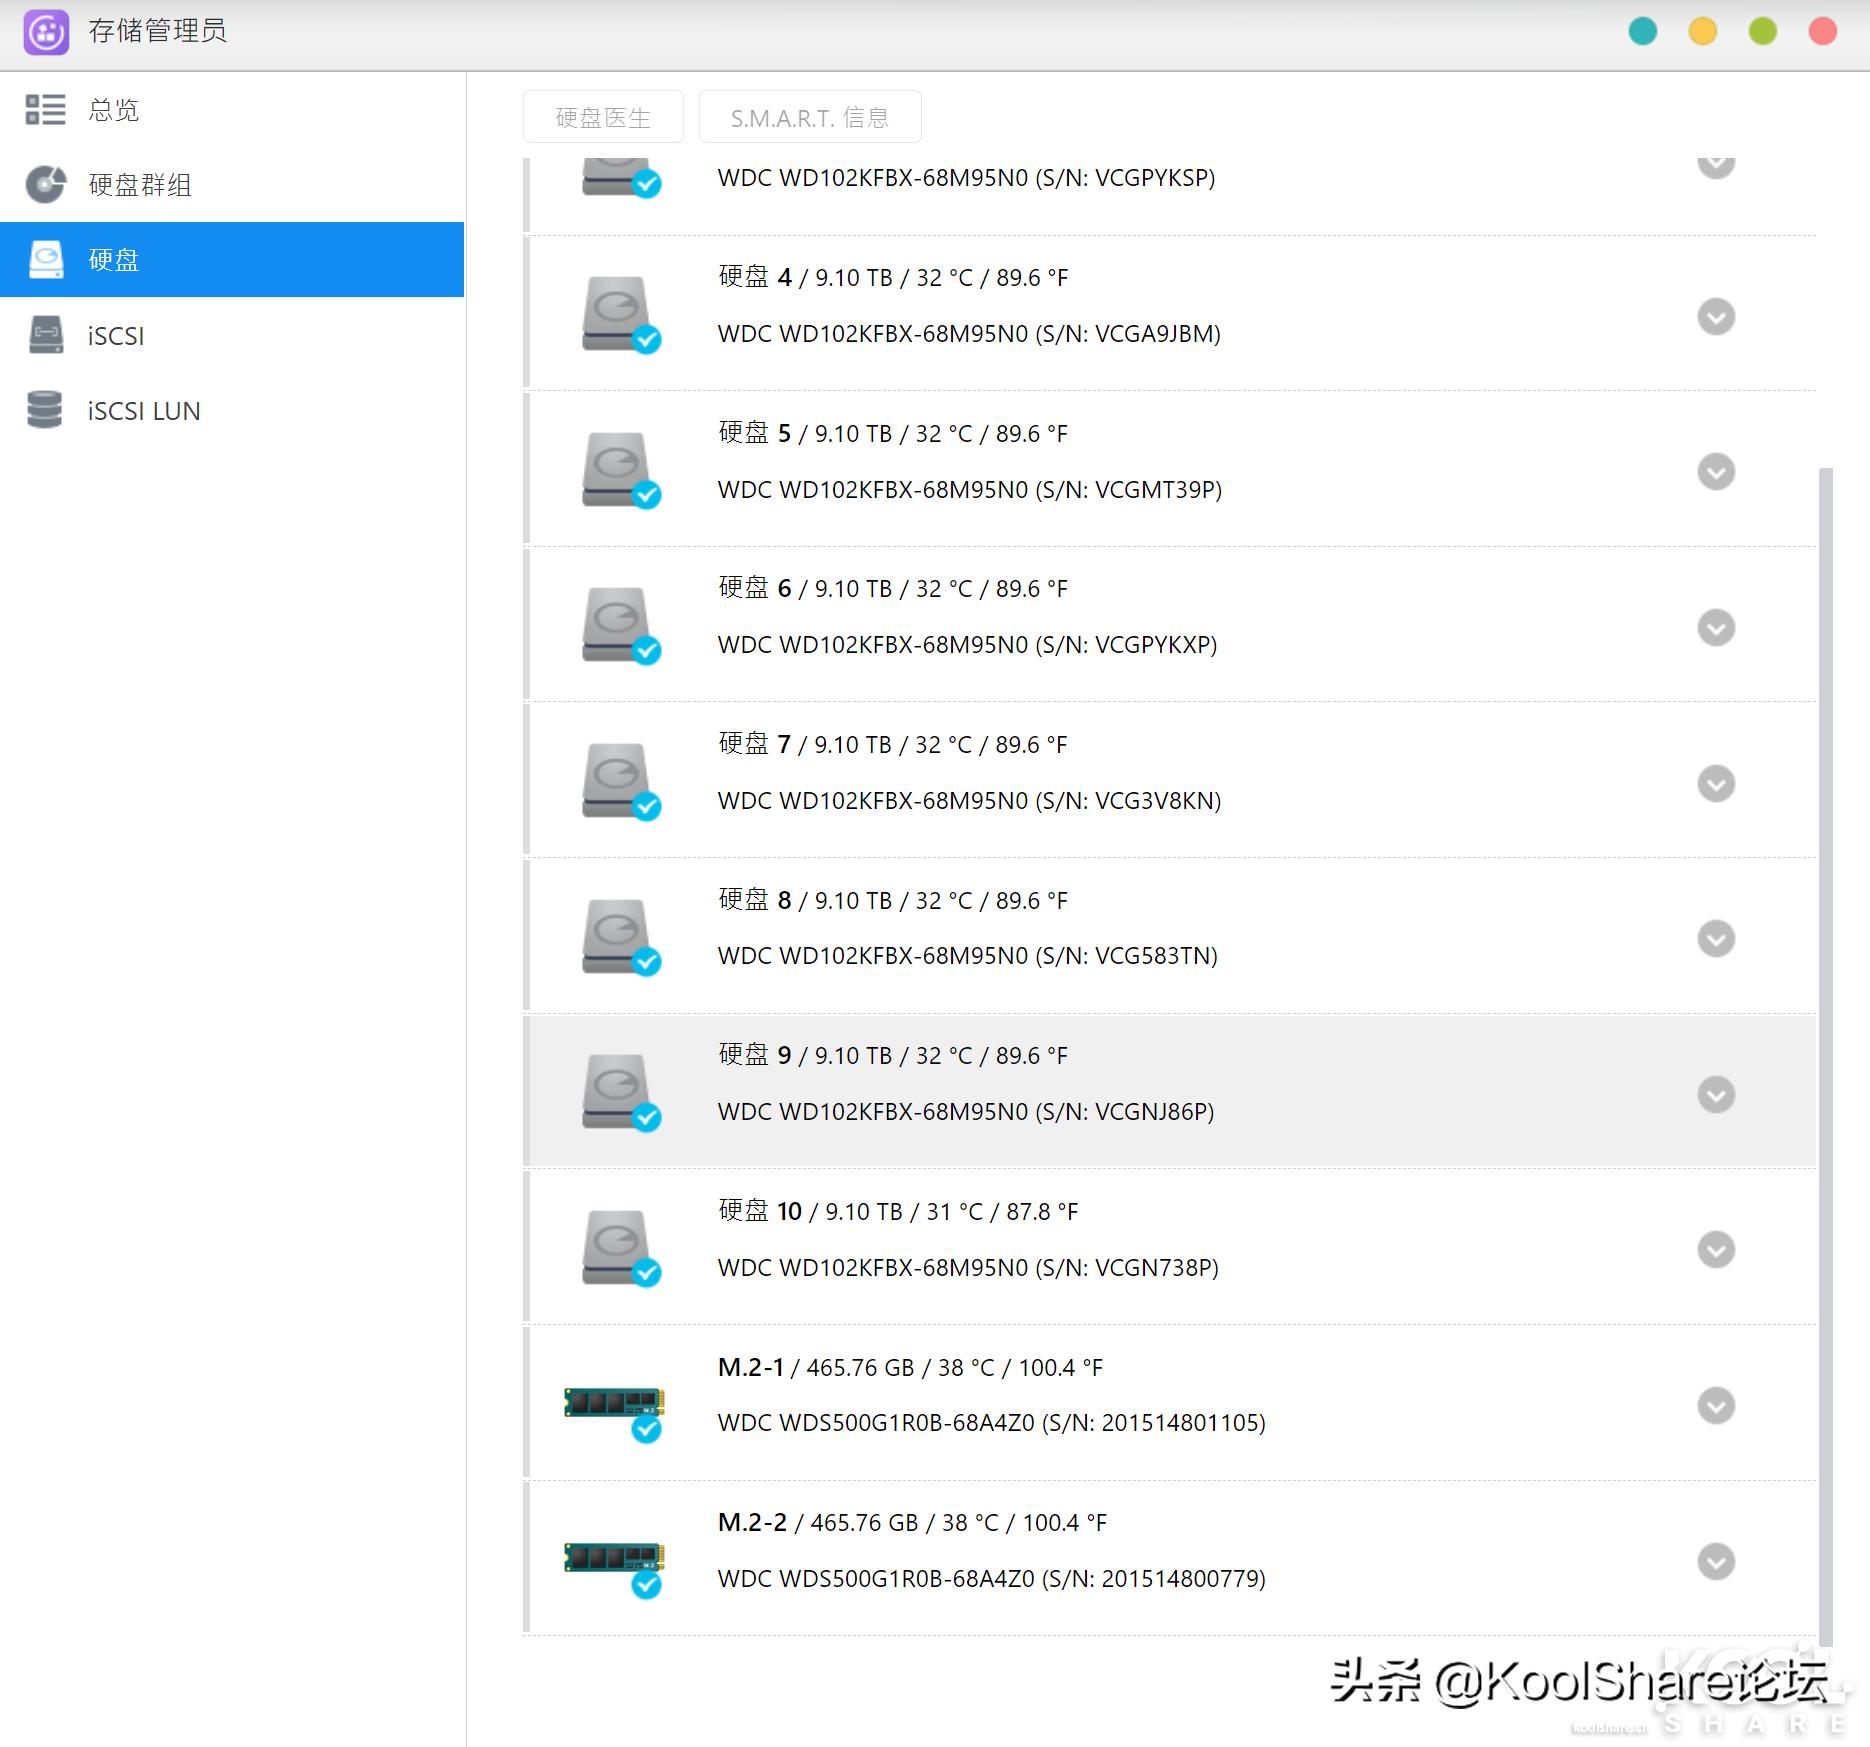Click the blue health badge on 硬盘 6
The image size is (1870, 1747).
[646, 652]
